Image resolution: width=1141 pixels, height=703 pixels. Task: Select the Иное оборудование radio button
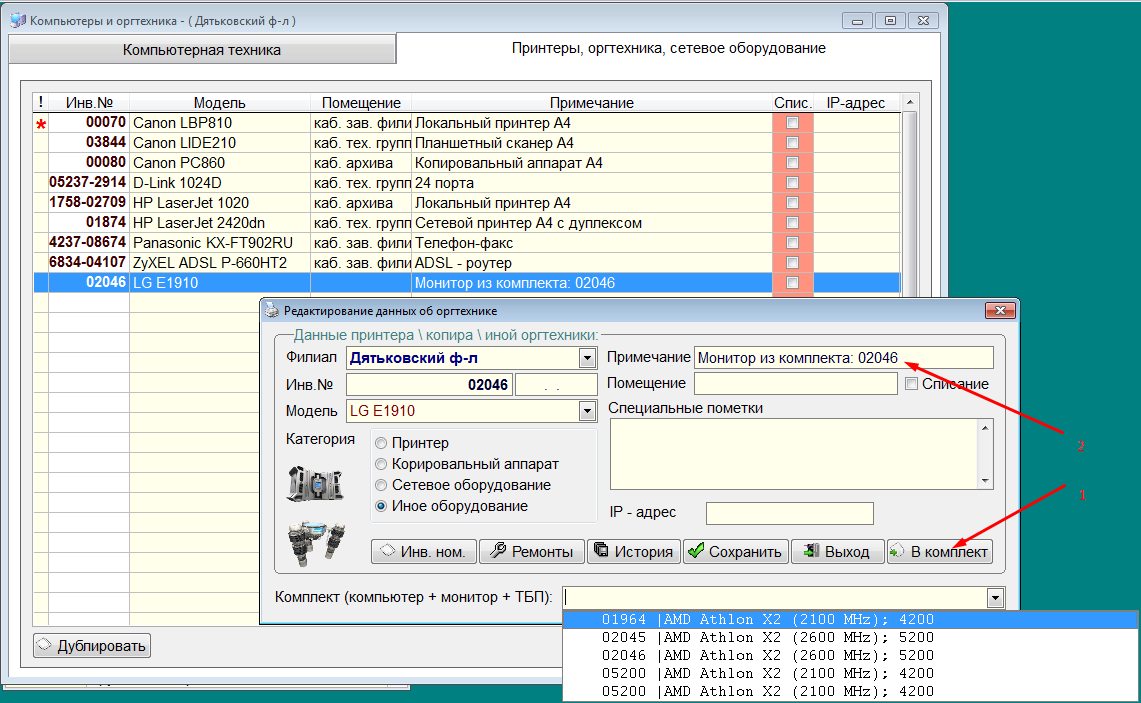pyautogui.click(x=381, y=507)
